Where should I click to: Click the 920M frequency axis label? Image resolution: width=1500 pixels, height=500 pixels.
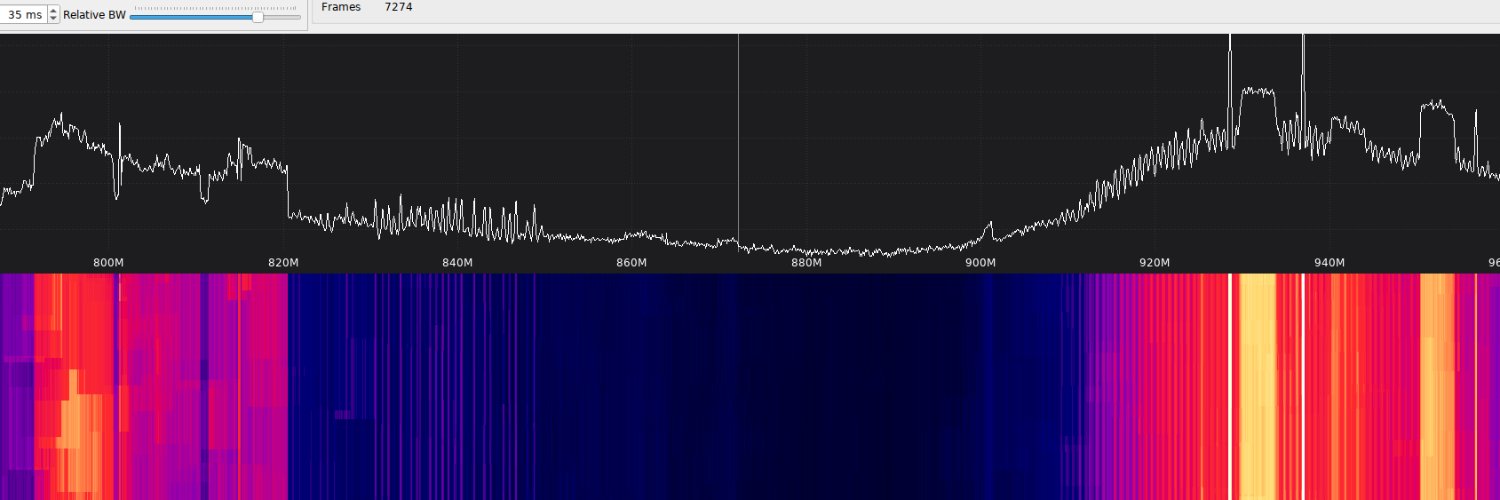[x=1154, y=263]
